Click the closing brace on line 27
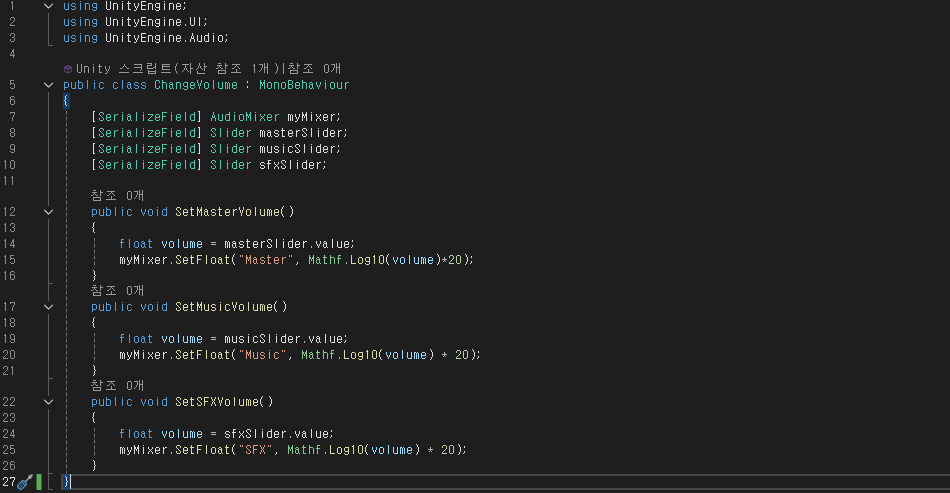The image size is (950, 493). click(x=66, y=481)
